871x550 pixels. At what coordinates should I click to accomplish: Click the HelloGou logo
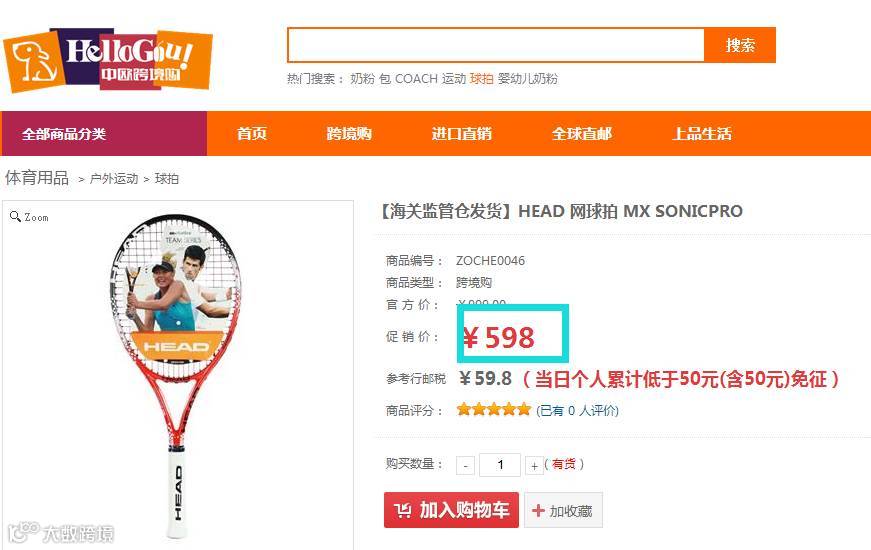(108, 60)
